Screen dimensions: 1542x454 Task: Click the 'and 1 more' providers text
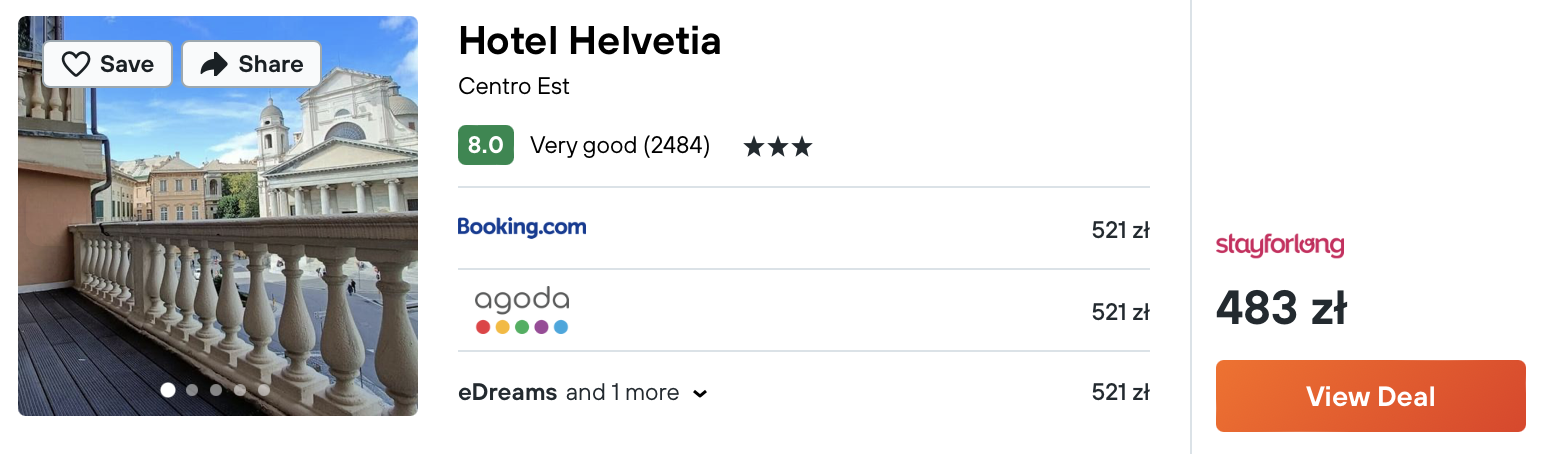click(x=622, y=393)
